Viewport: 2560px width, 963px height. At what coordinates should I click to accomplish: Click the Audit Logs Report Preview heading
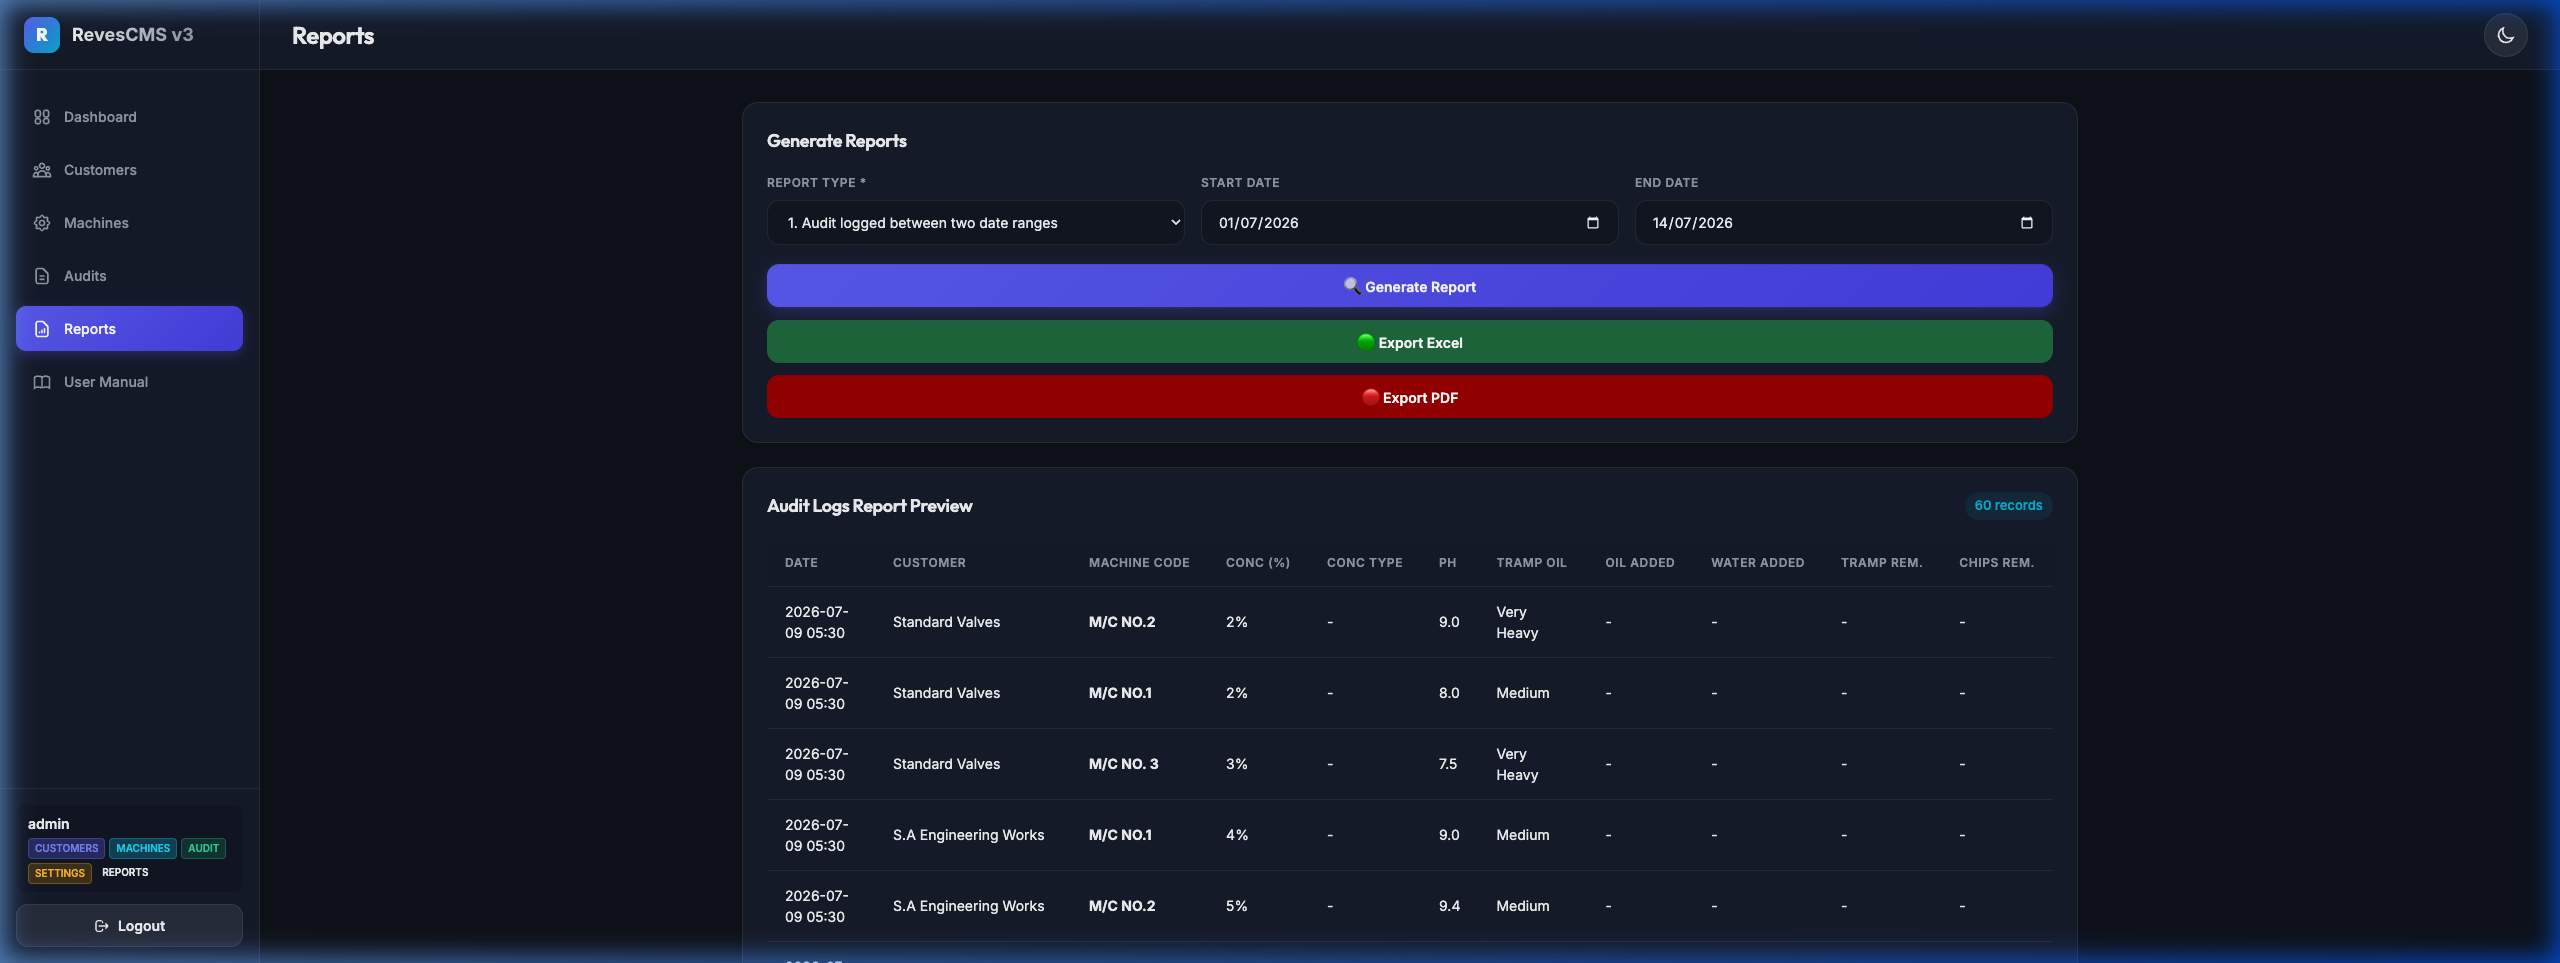[869, 506]
